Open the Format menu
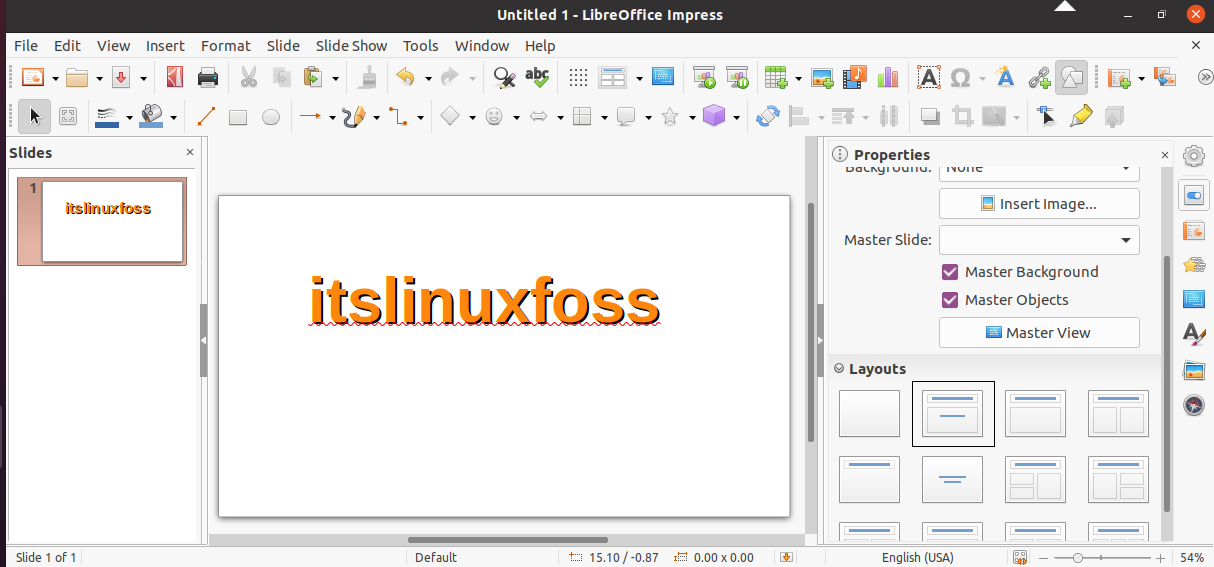Viewport: 1214px width, 567px height. click(x=226, y=46)
